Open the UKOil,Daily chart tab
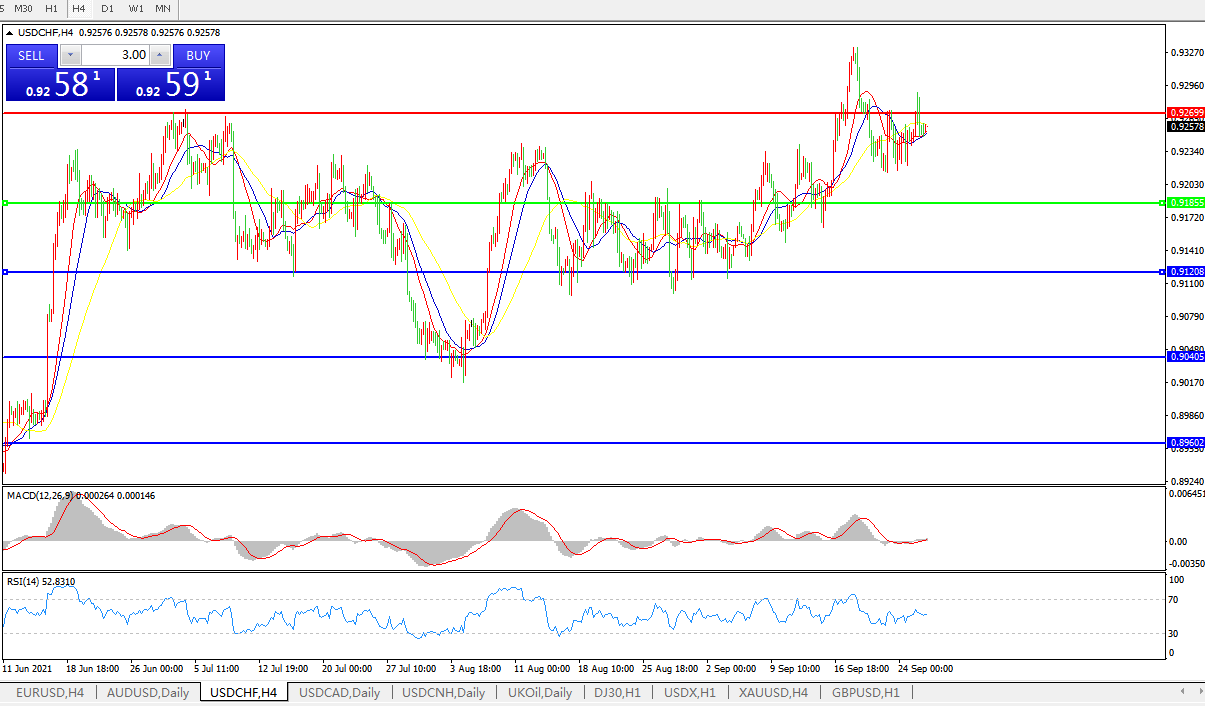Screen dimensions: 1205x706 tap(539, 692)
